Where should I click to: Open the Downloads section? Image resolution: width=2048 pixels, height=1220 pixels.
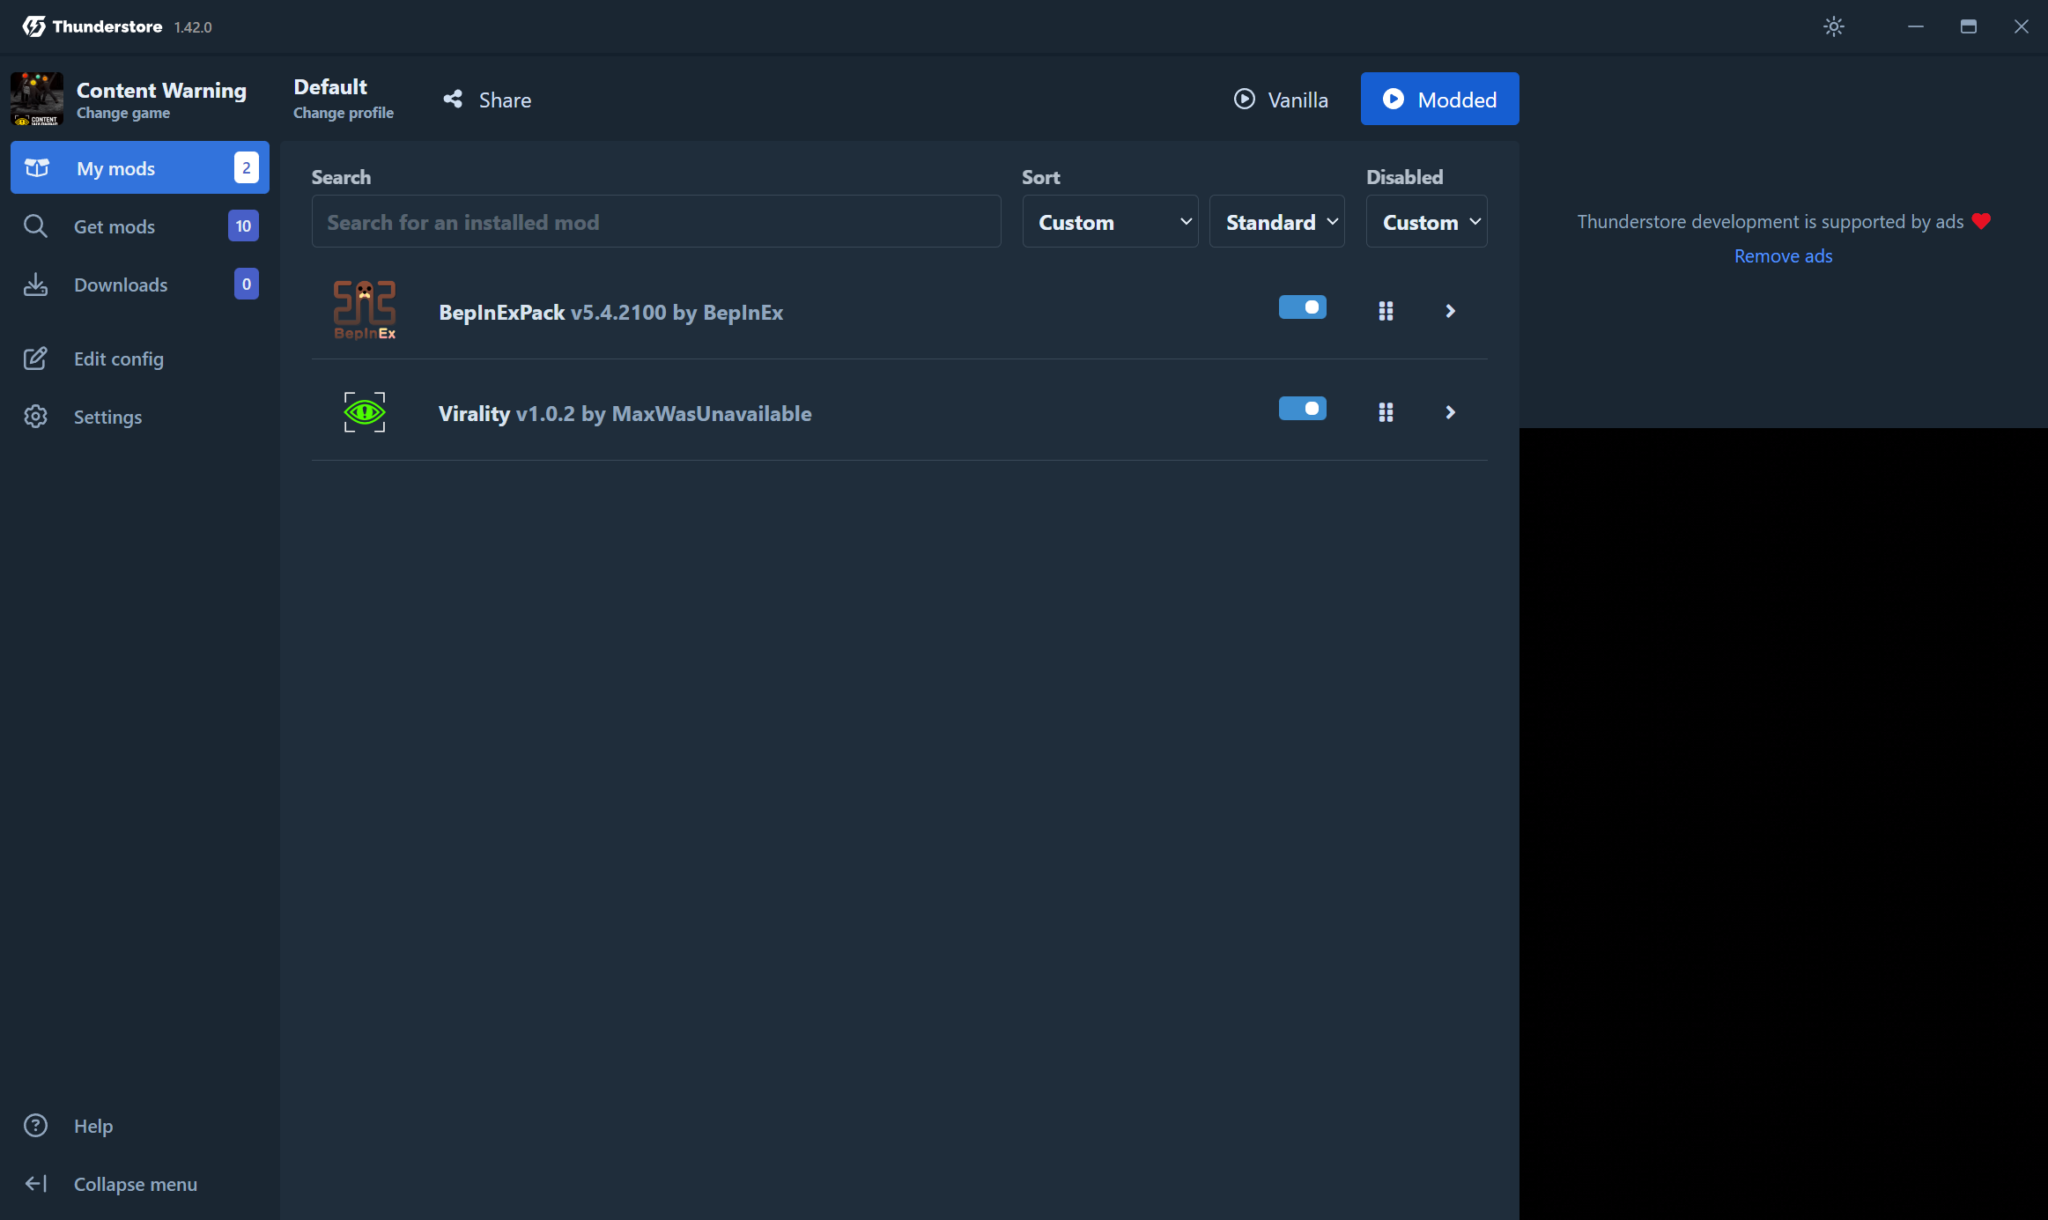(120, 285)
